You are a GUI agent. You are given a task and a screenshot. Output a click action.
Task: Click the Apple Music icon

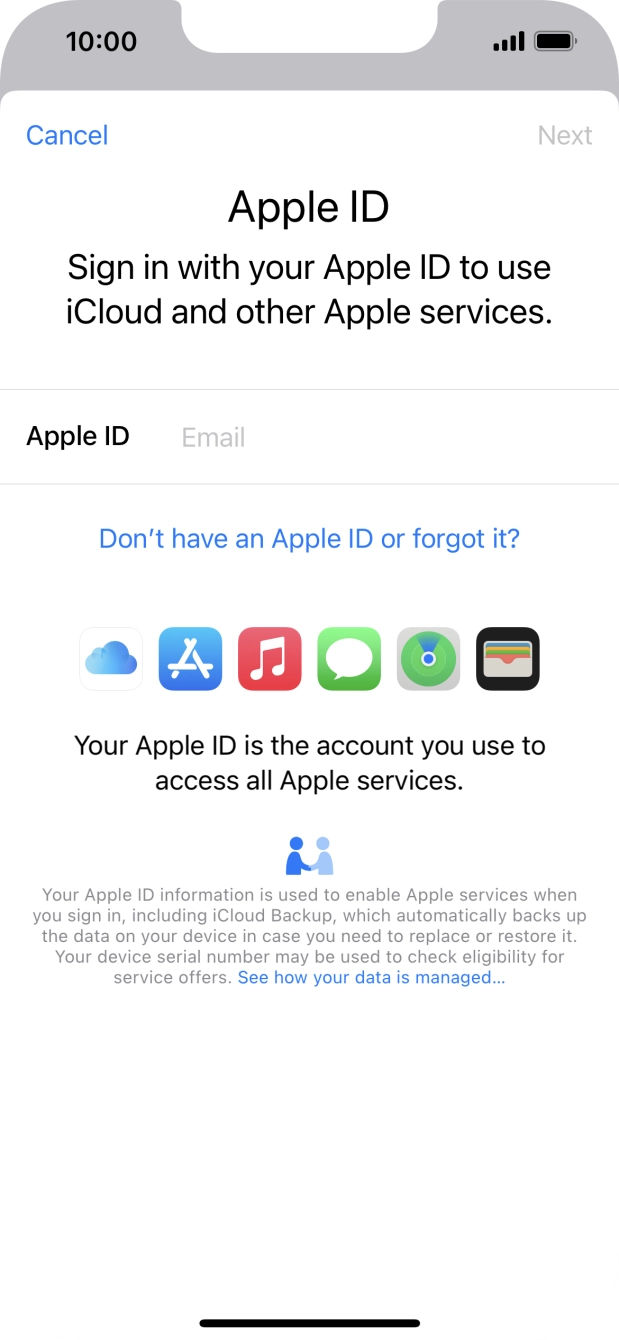point(269,658)
